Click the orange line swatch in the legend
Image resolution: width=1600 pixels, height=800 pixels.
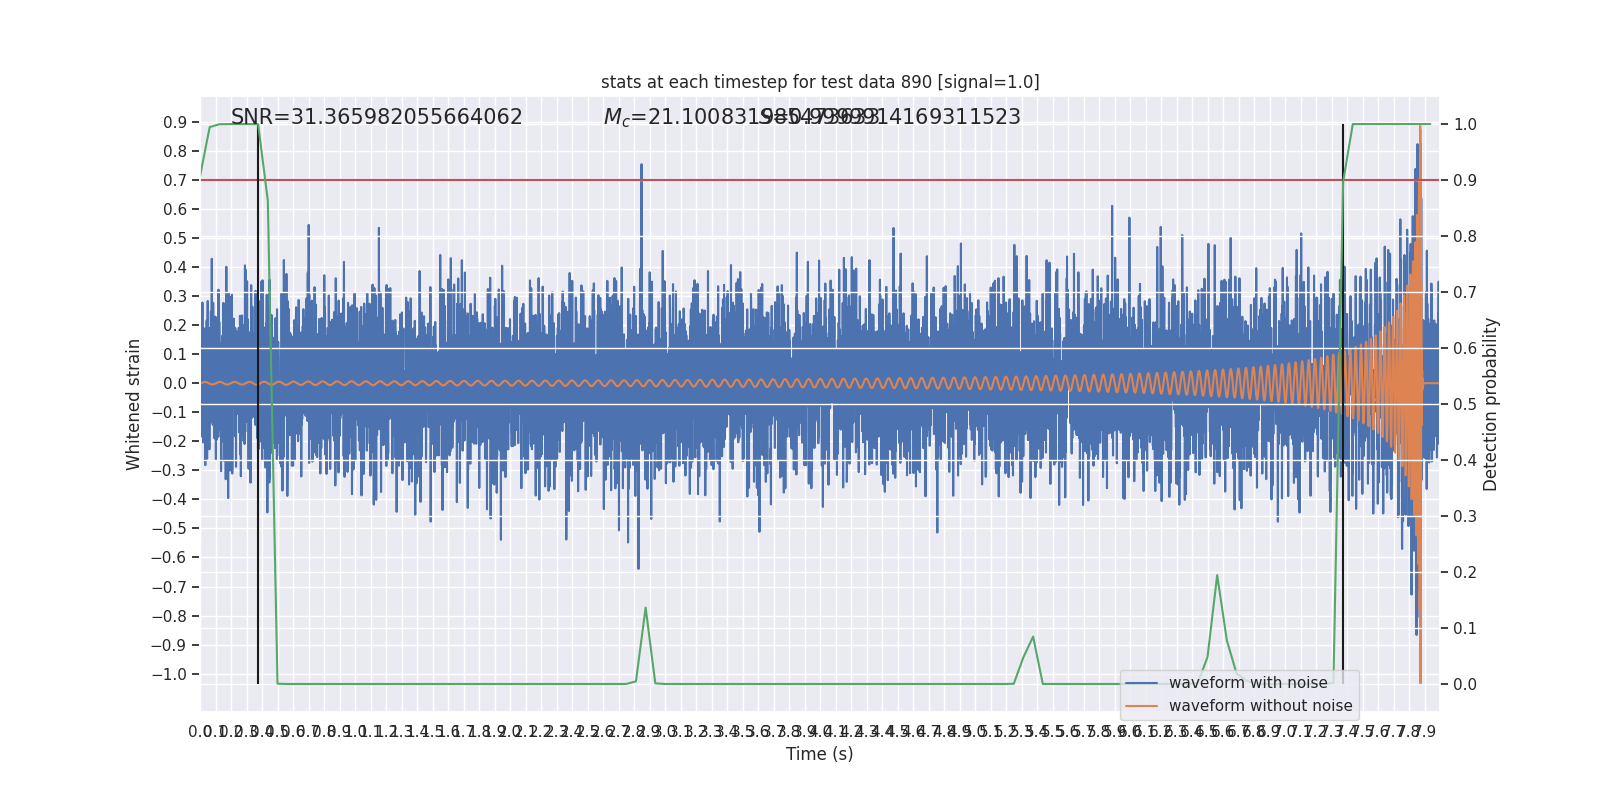tap(1141, 706)
